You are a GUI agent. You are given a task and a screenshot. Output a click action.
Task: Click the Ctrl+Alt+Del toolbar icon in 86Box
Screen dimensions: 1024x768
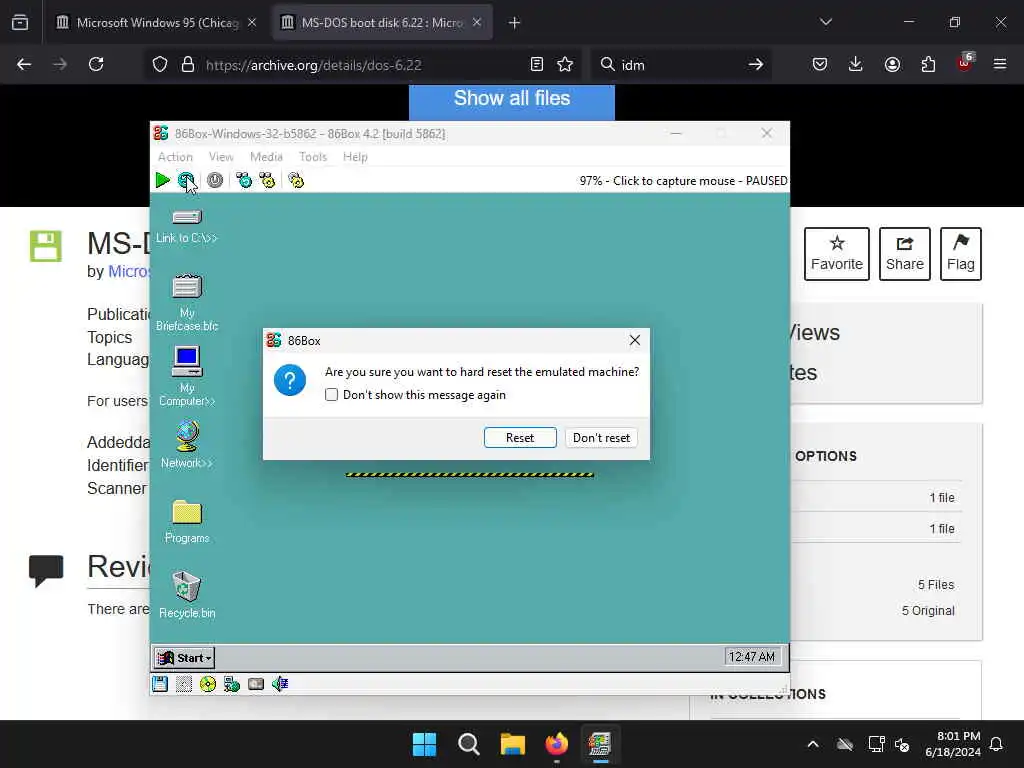pos(244,180)
